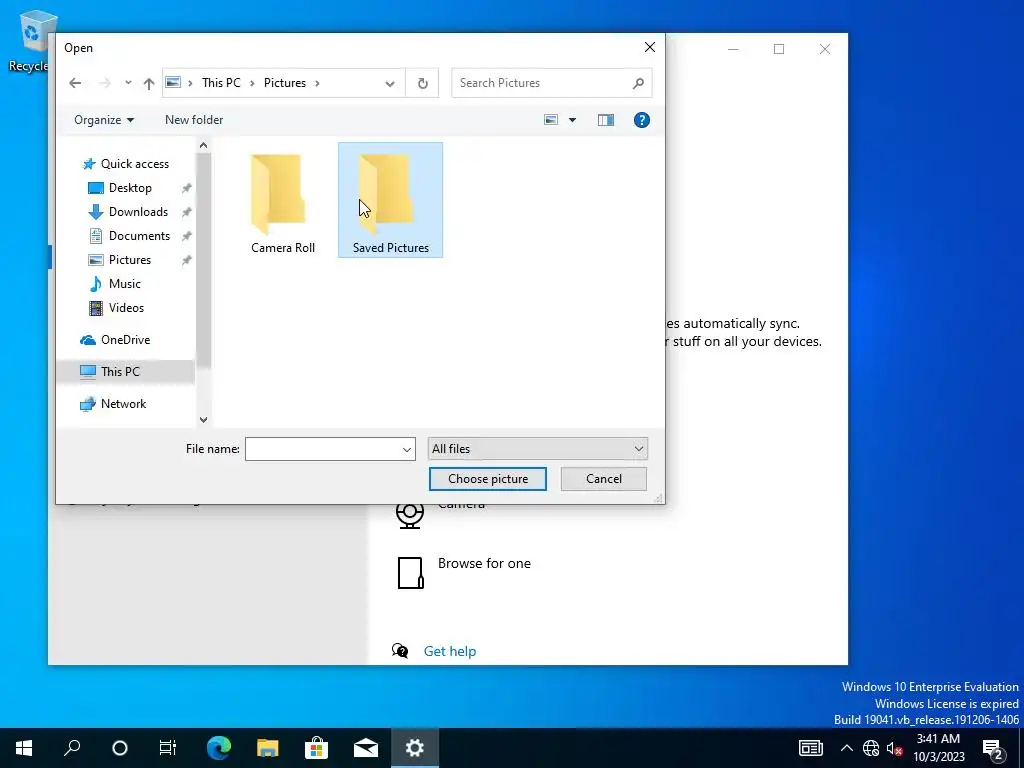Viewport: 1024px width, 768px height.
Task: Open the Organize menu
Action: click(104, 120)
